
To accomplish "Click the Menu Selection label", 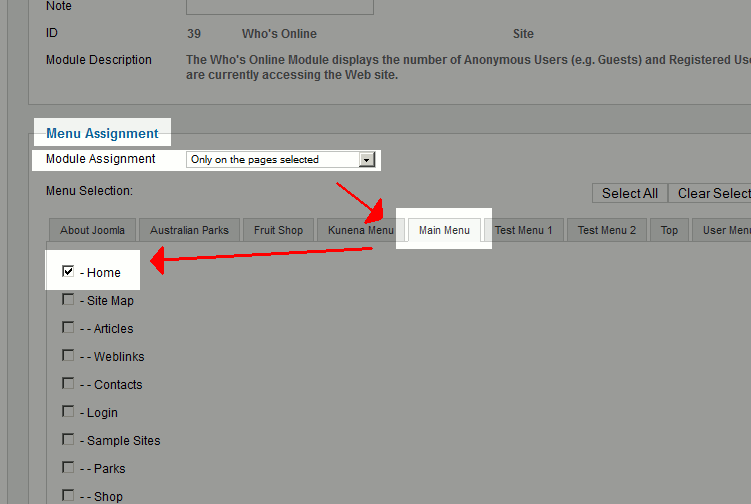I will (x=89, y=191).
